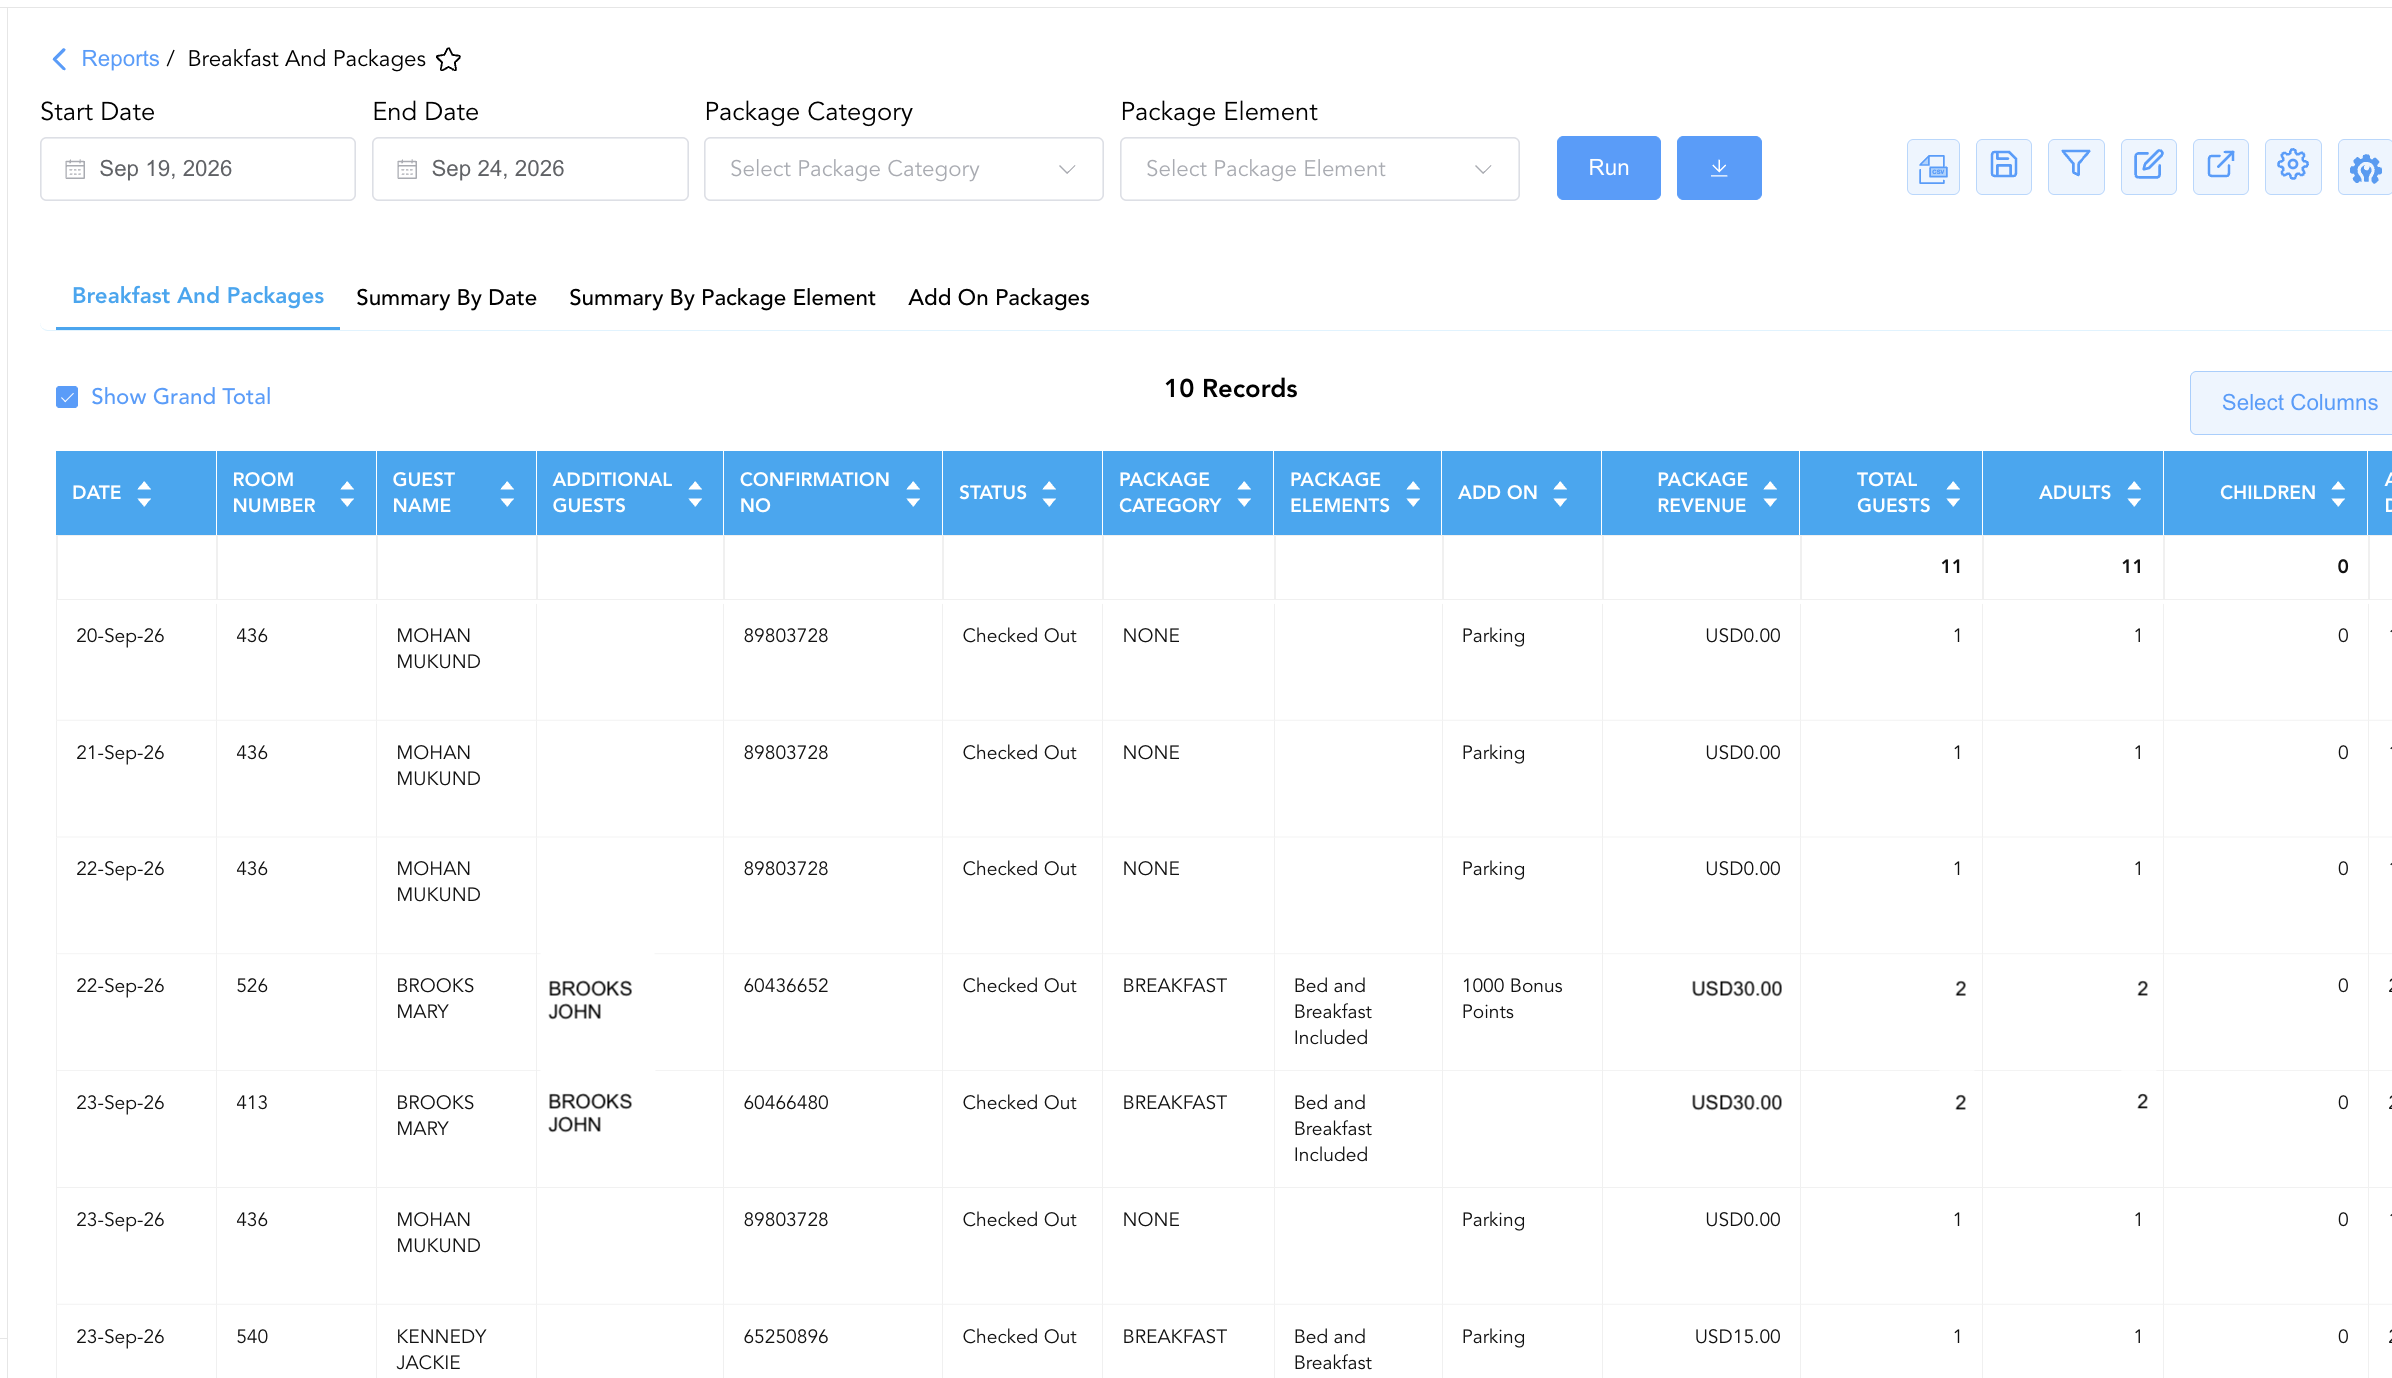Sort by CHILDREN column arrows

click(x=2338, y=493)
